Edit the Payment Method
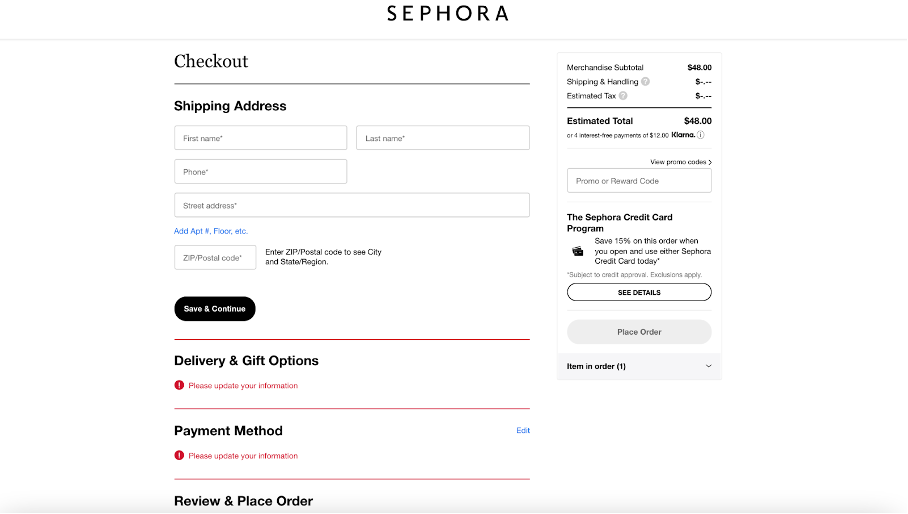The width and height of the screenshot is (908, 514). coord(523,431)
